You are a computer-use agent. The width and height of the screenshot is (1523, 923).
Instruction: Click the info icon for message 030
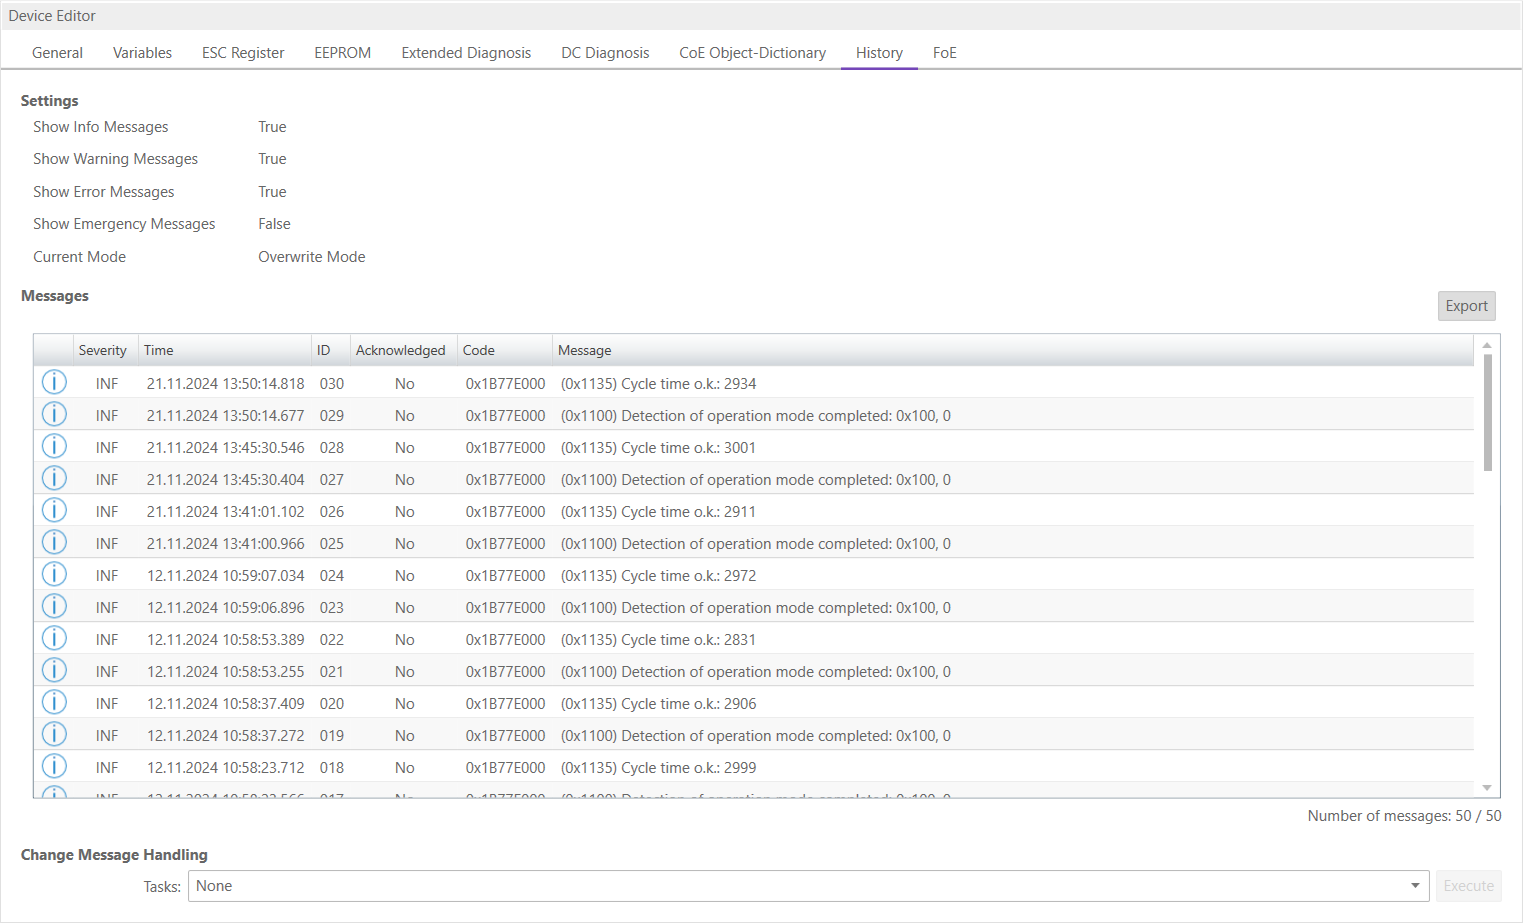pyautogui.click(x=54, y=383)
